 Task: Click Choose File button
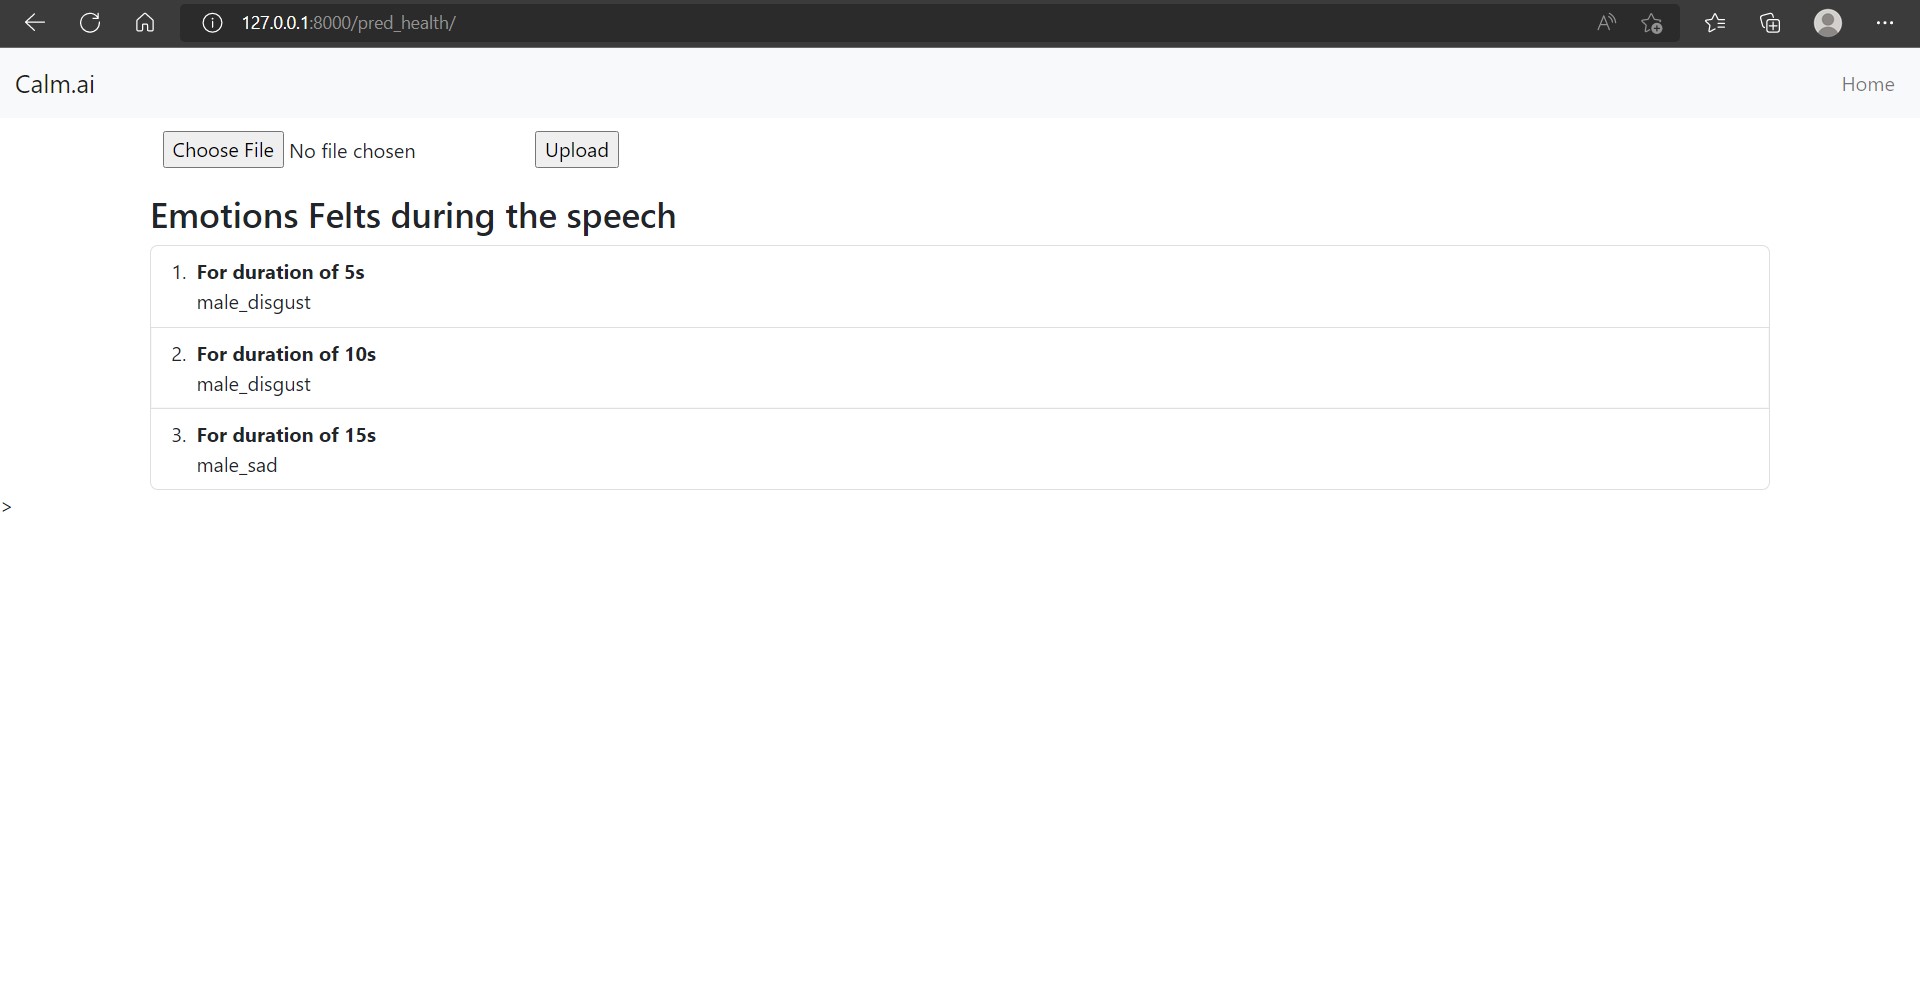223,150
